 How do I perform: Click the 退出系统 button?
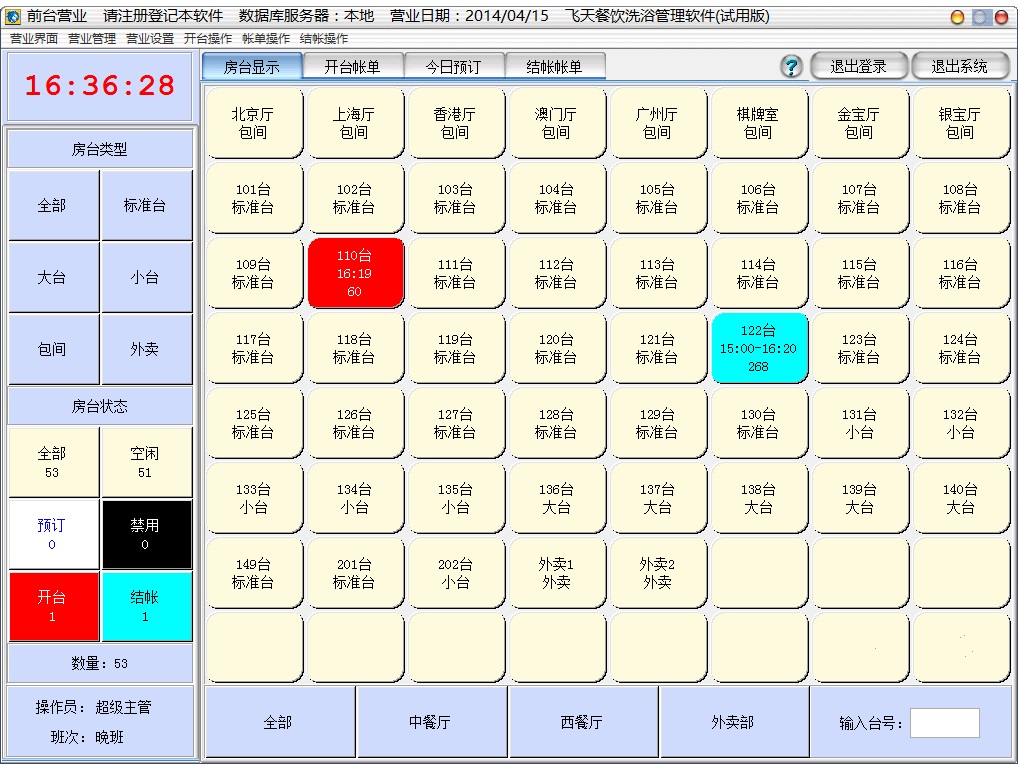pos(959,67)
